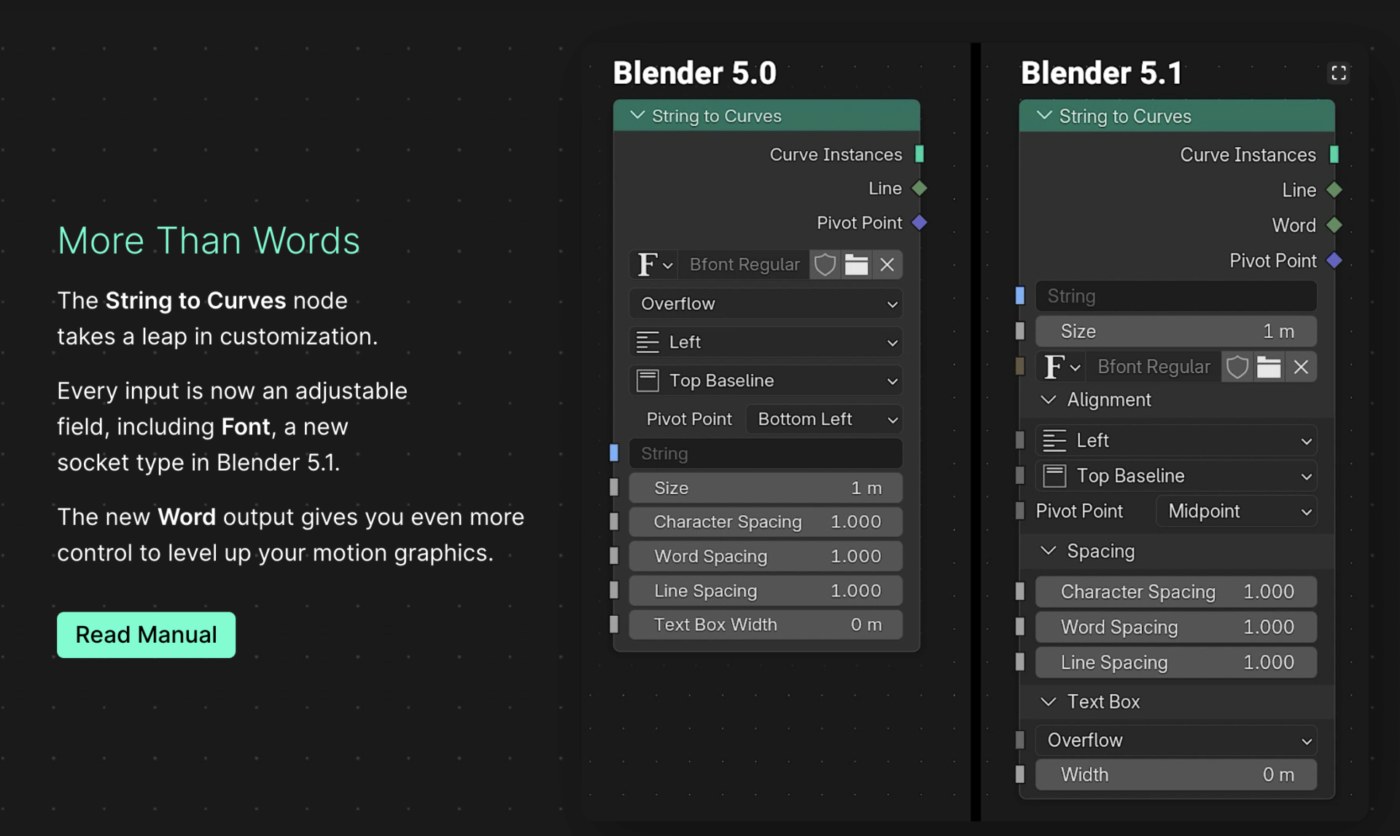
Task: Click the fullscreen icon near Blender 5.1
Action: coord(1338,73)
